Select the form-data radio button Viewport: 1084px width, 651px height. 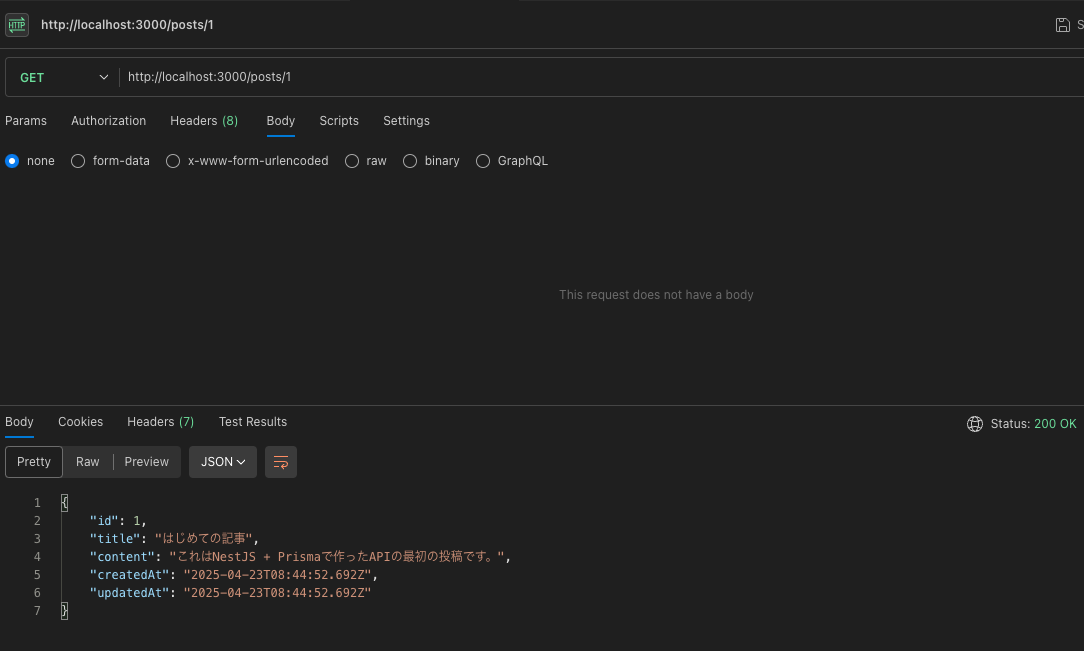[x=78, y=161]
